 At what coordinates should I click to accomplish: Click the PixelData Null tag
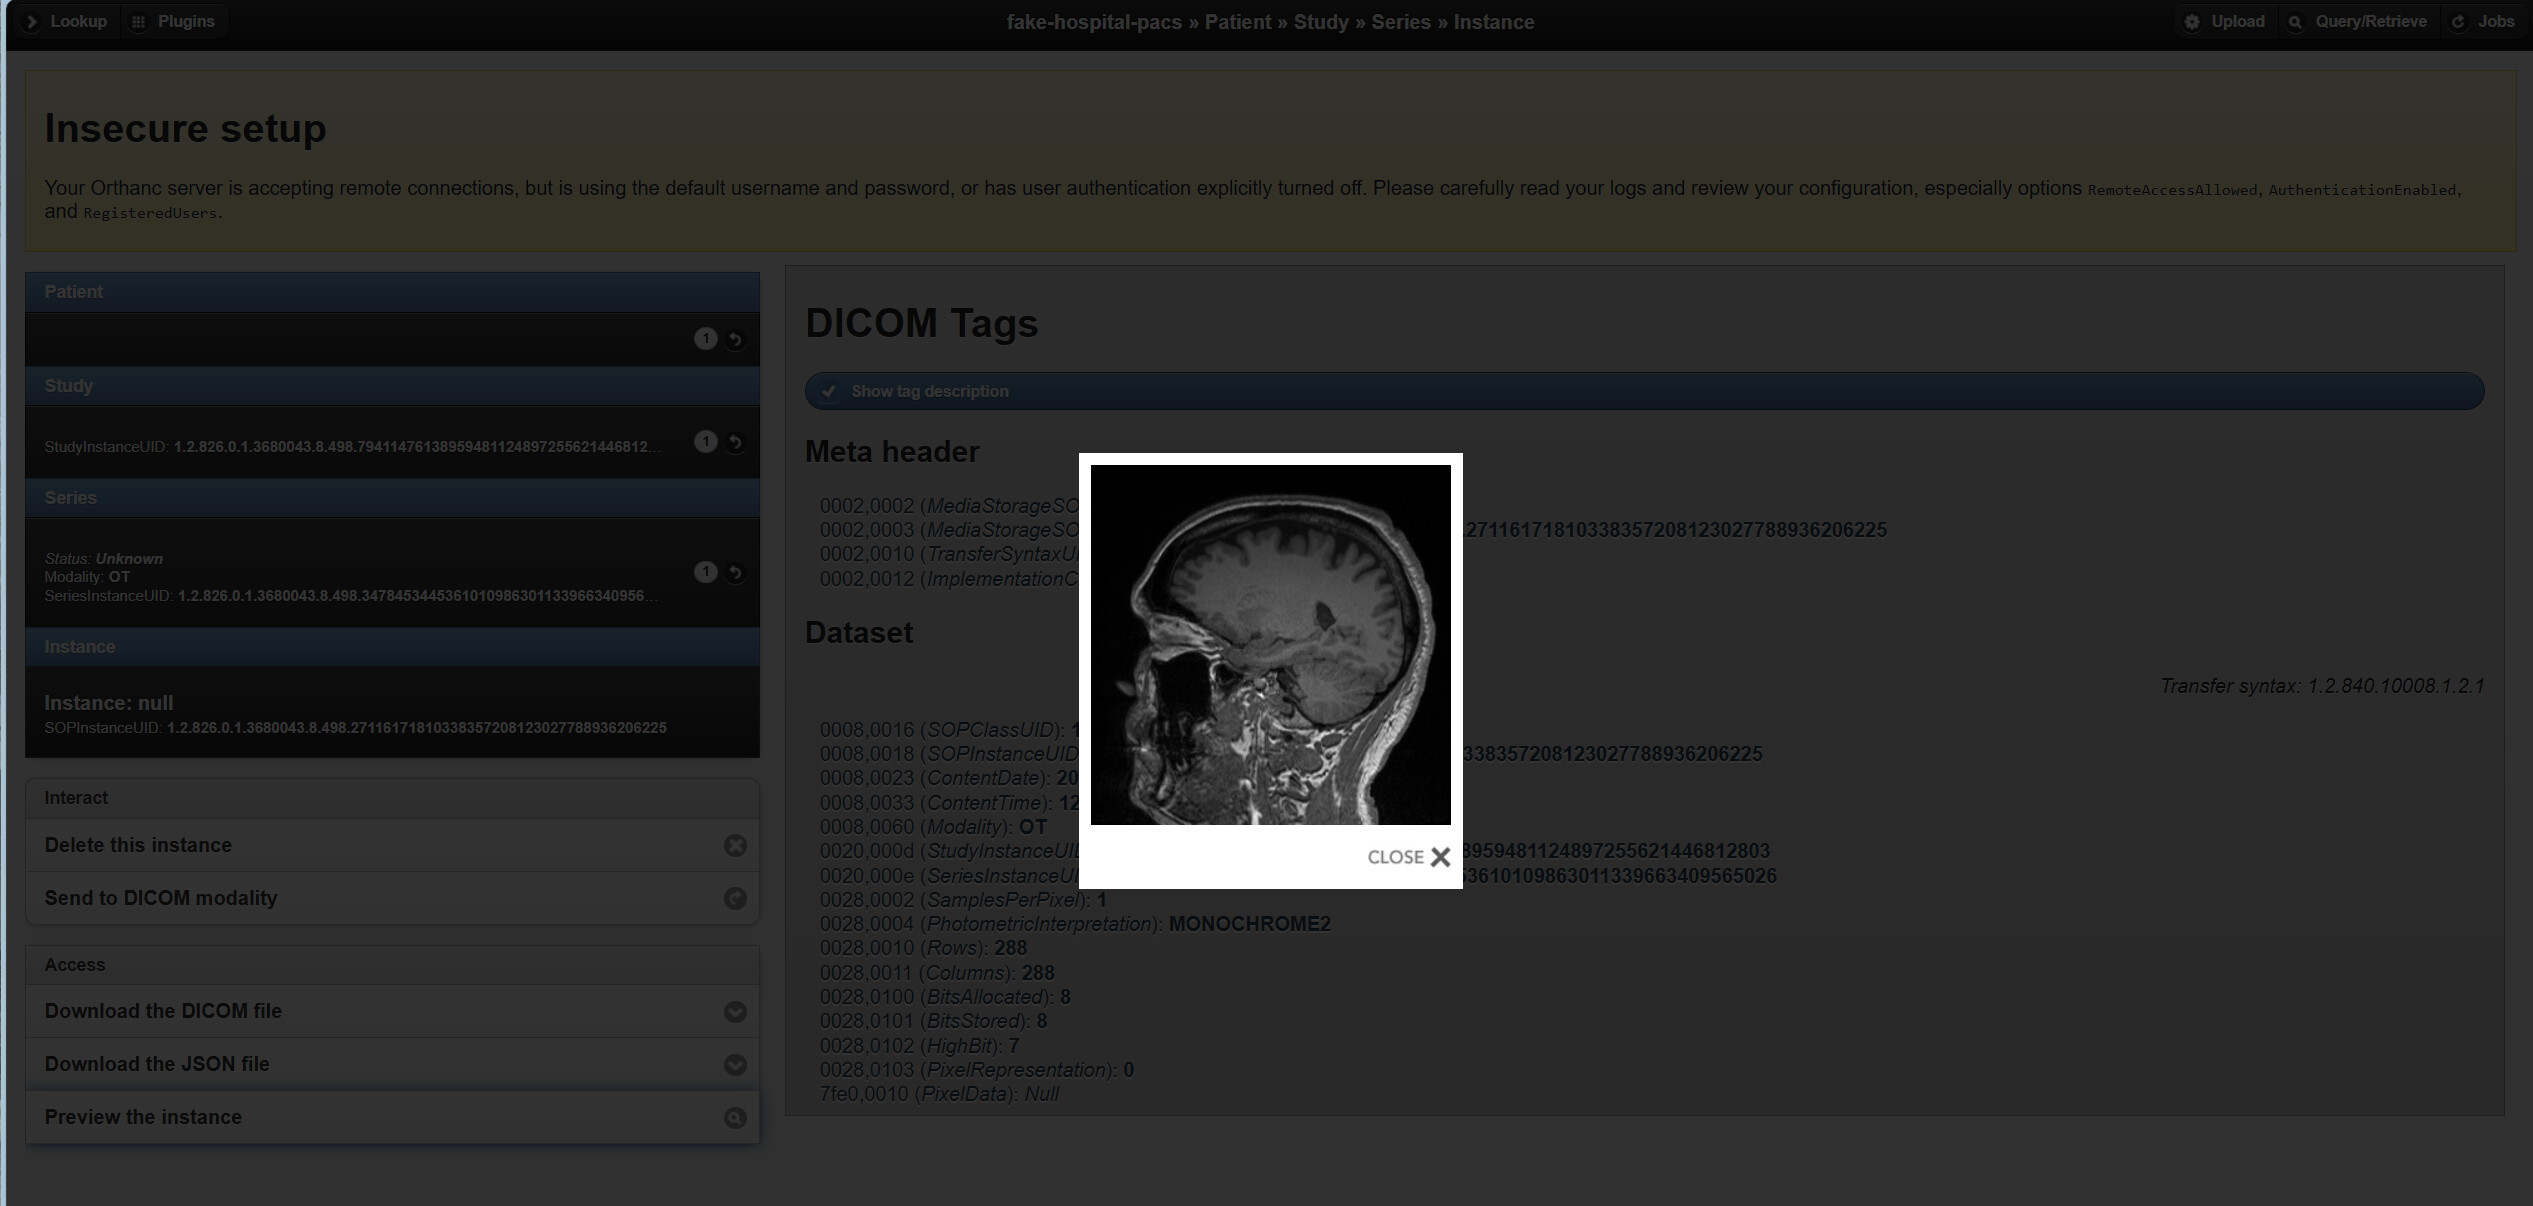939,1094
